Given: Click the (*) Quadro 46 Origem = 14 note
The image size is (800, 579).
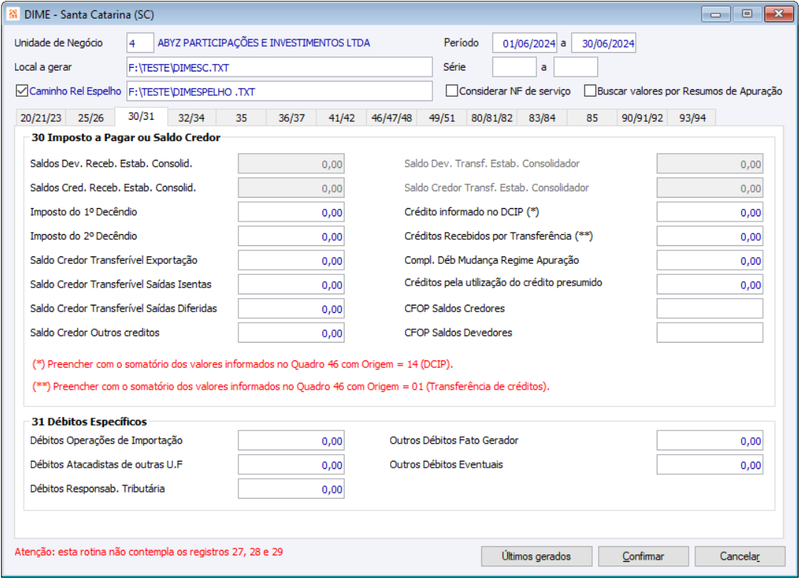Looking at the screenshot, I should click(x=243, y=364).
